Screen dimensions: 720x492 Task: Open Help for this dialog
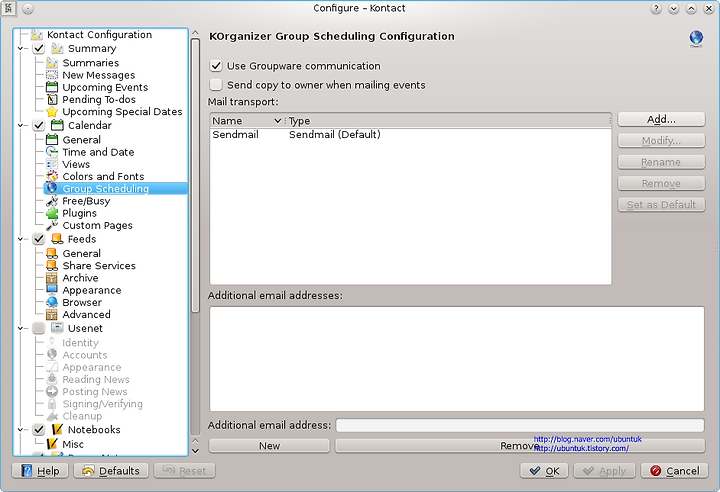point(40,471)
